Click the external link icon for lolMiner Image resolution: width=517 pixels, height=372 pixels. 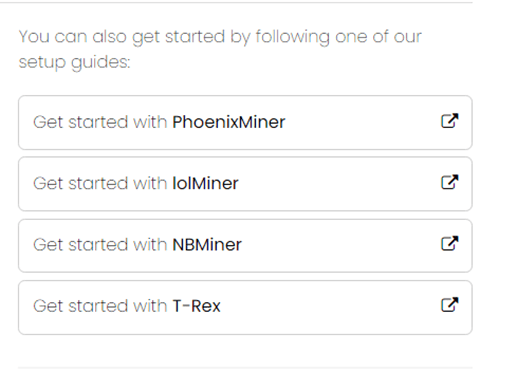[x=450, y=182]
